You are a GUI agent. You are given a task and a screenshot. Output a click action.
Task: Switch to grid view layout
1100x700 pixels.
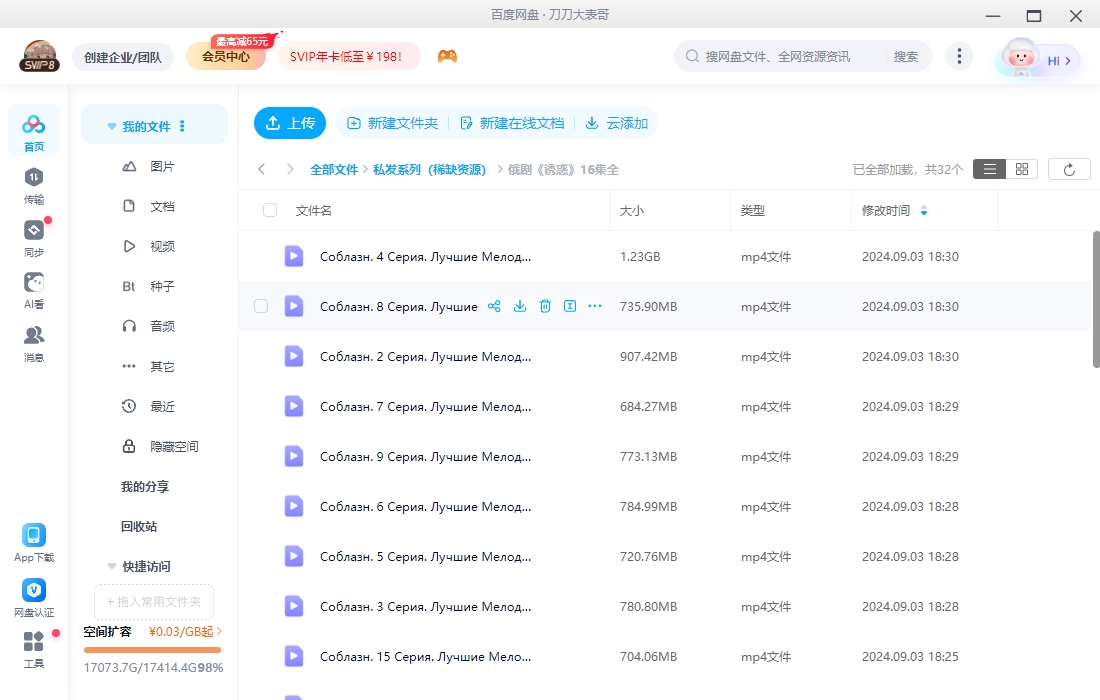1021,168
